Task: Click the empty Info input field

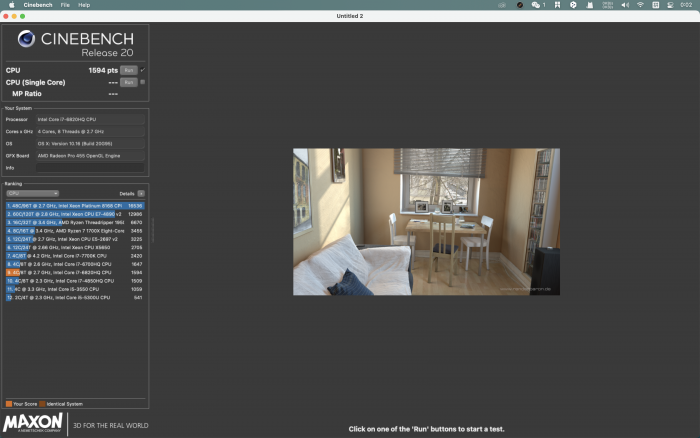Action: click(x=90, y=168)
